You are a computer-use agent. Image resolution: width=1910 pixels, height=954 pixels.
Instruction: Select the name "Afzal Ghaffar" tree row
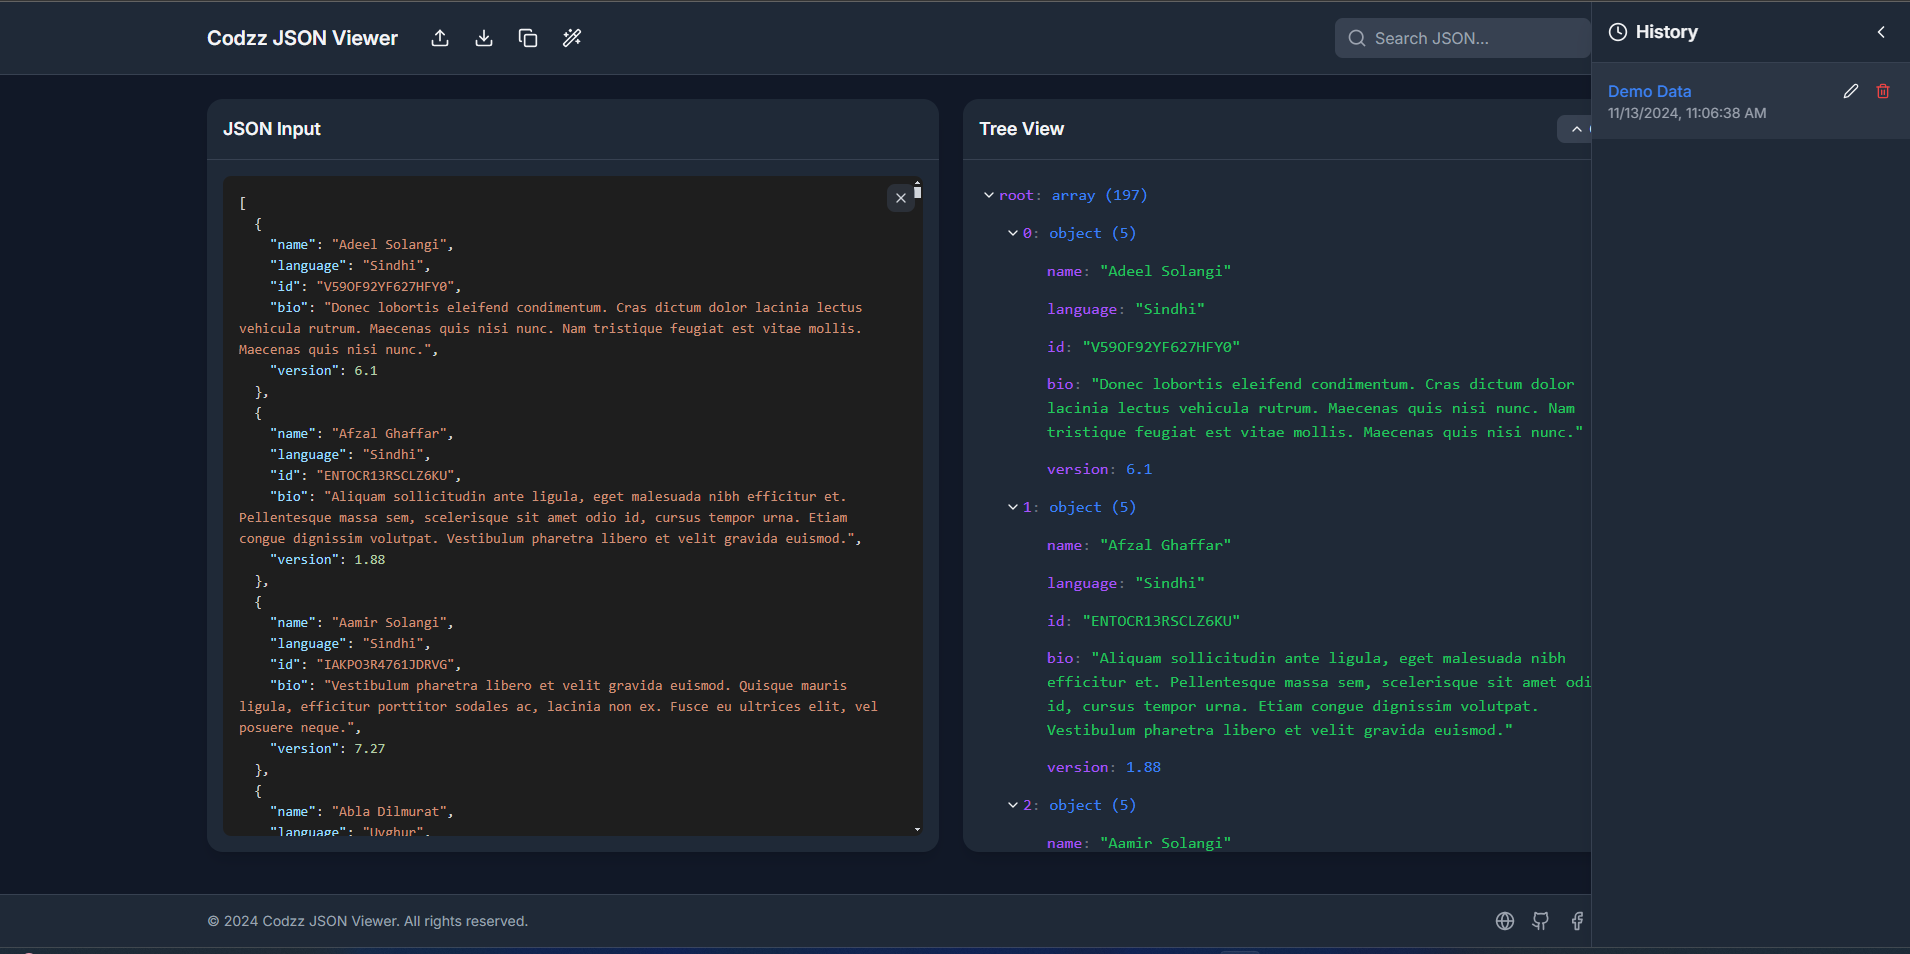click(1139, 545)
